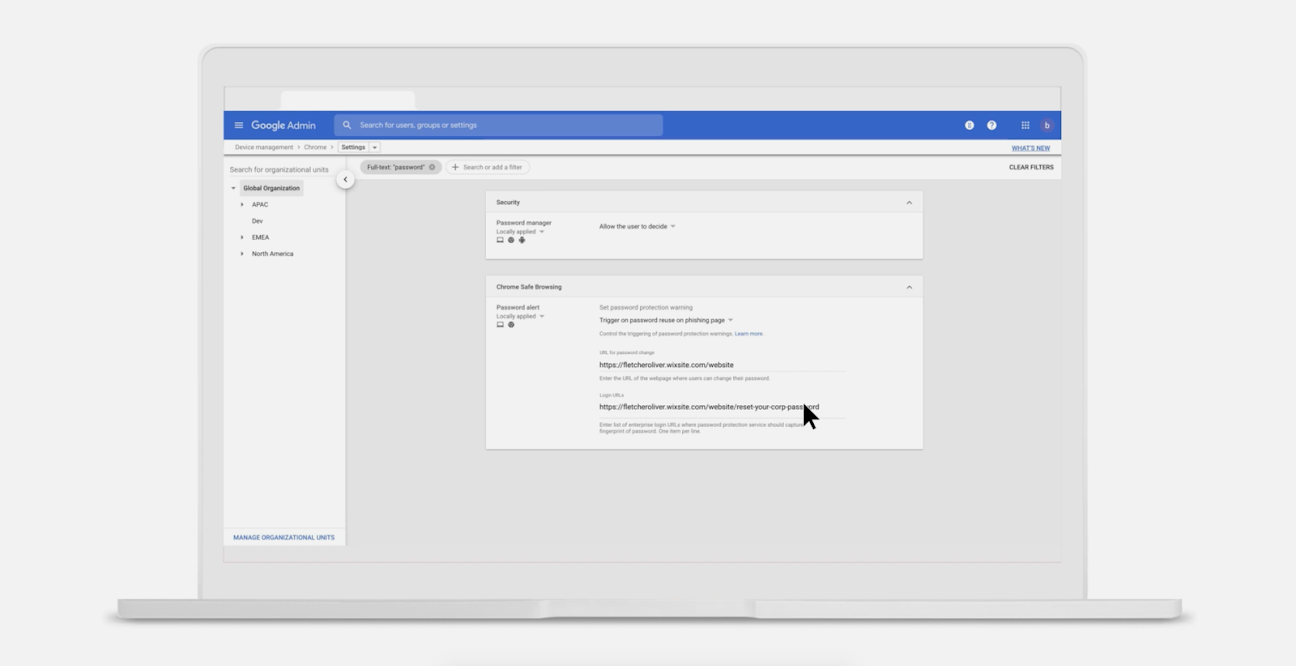Click the tasks indicator icon in header
The width and height of the screenshot is (1296, 666).
969,125
